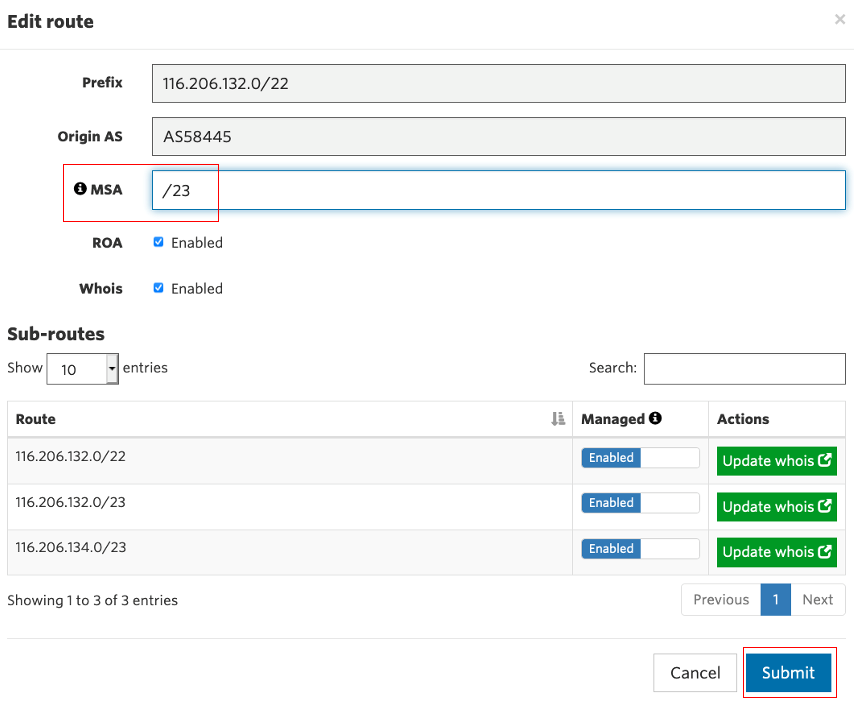Image resolution: width=854 pixels, height=704 pixels.
Task: Click the Managed column info icon
Action: [655, 418]
